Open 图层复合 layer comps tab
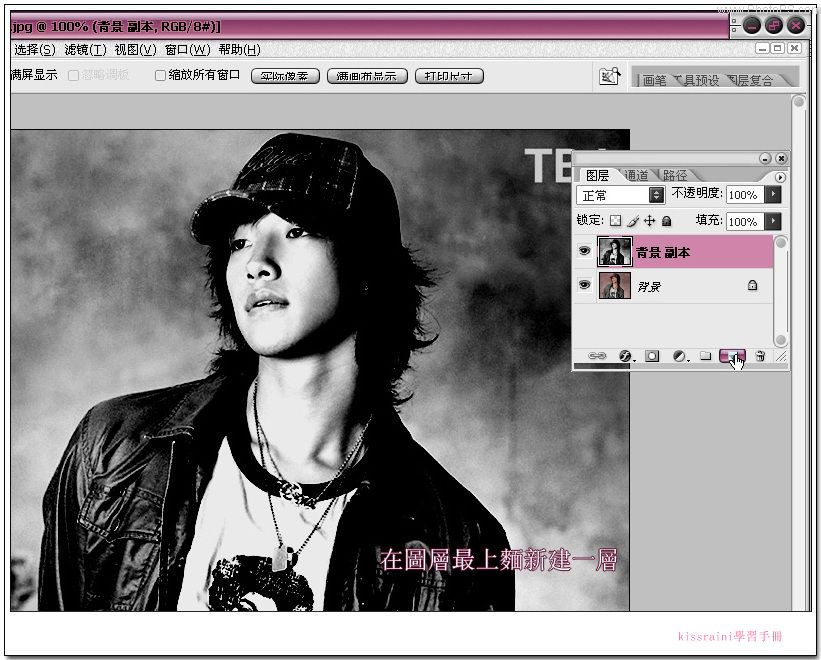The width and height of the screenshot is (821, 660). click(x=750, y=80)
